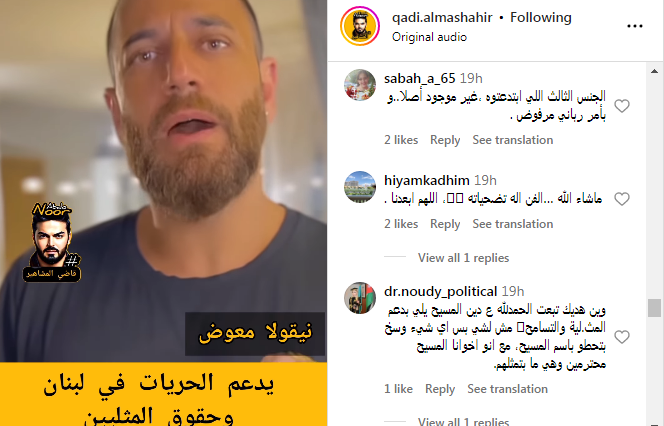Expand View all 1 replies under hiyamkadhim

coord(463,258)
